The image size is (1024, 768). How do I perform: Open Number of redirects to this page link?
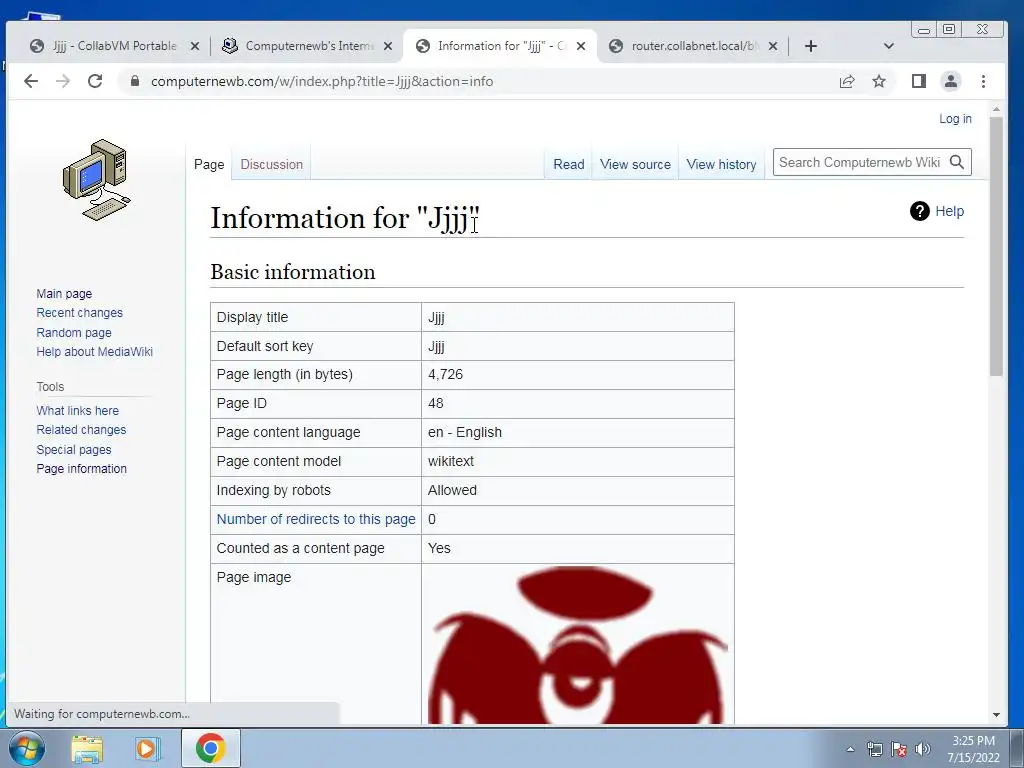pyautogui.click(x=316, y=519)
